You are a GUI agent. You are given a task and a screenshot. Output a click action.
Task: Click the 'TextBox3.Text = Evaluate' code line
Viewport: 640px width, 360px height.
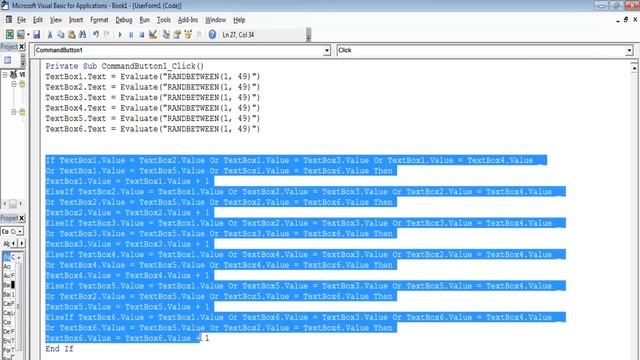click(x=153, y=98)
